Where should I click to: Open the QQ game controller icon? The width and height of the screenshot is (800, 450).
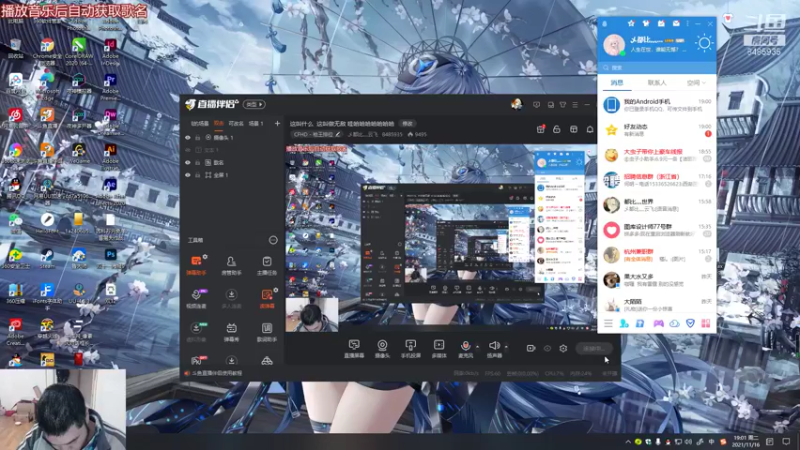pyautogui.click(x=659, y=323)
